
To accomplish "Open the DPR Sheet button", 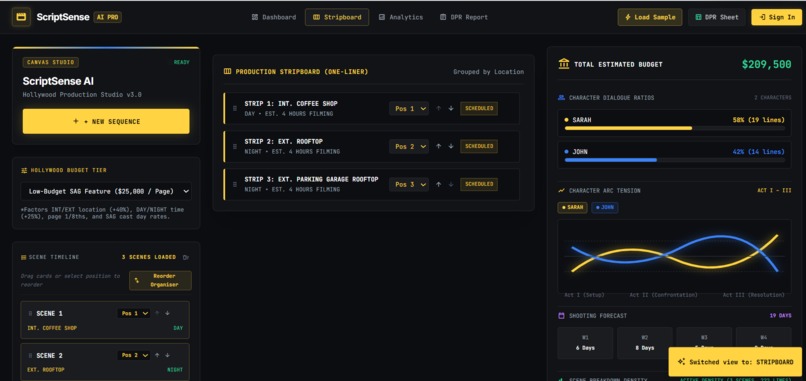I will tap(717, 17).
